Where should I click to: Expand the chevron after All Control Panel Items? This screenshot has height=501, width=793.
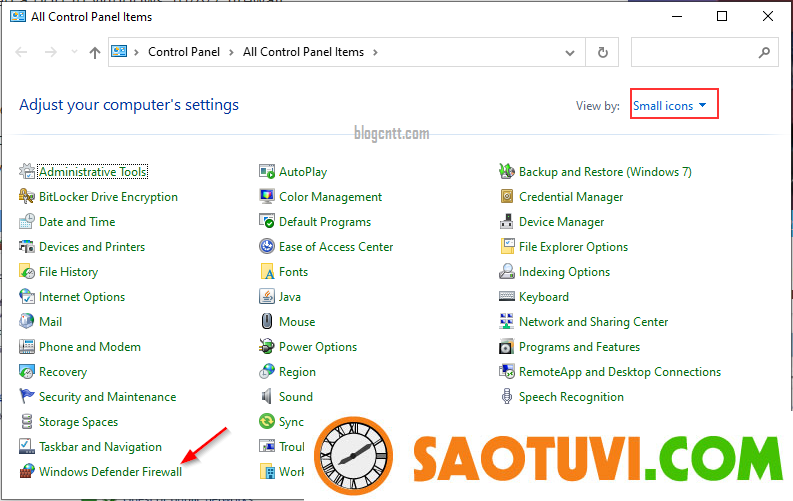(x=375, y=52)
